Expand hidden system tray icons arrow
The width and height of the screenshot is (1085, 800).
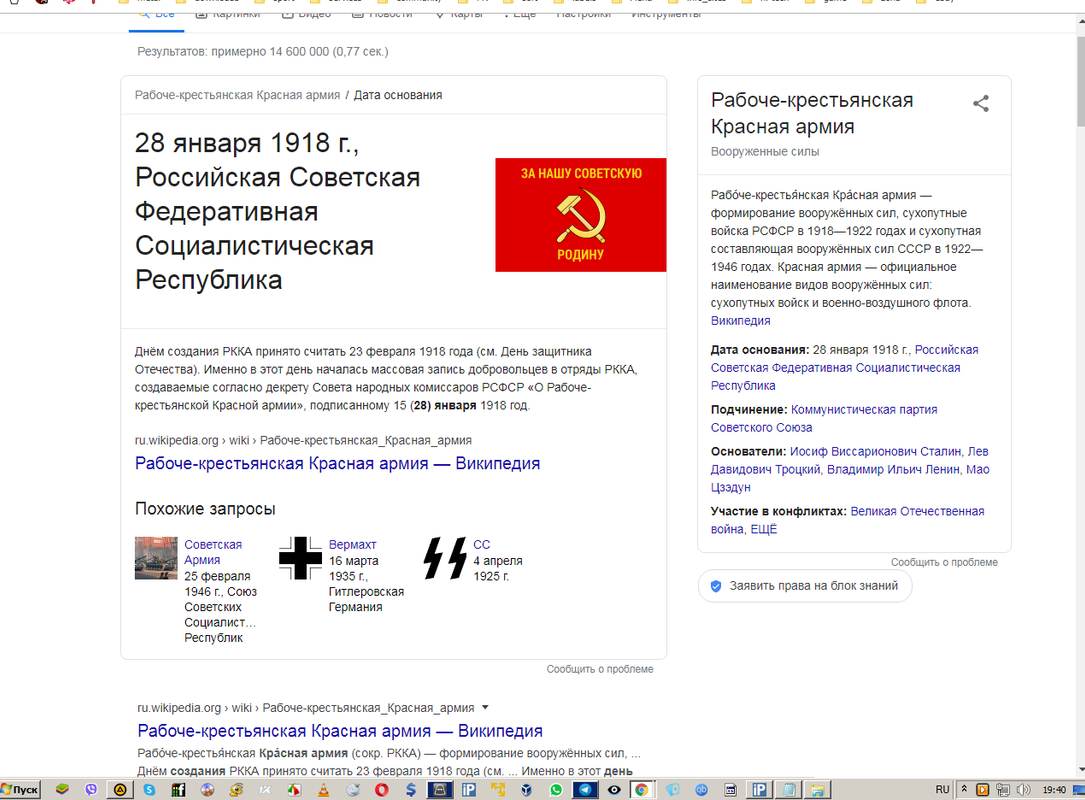[x=964, y=790]
